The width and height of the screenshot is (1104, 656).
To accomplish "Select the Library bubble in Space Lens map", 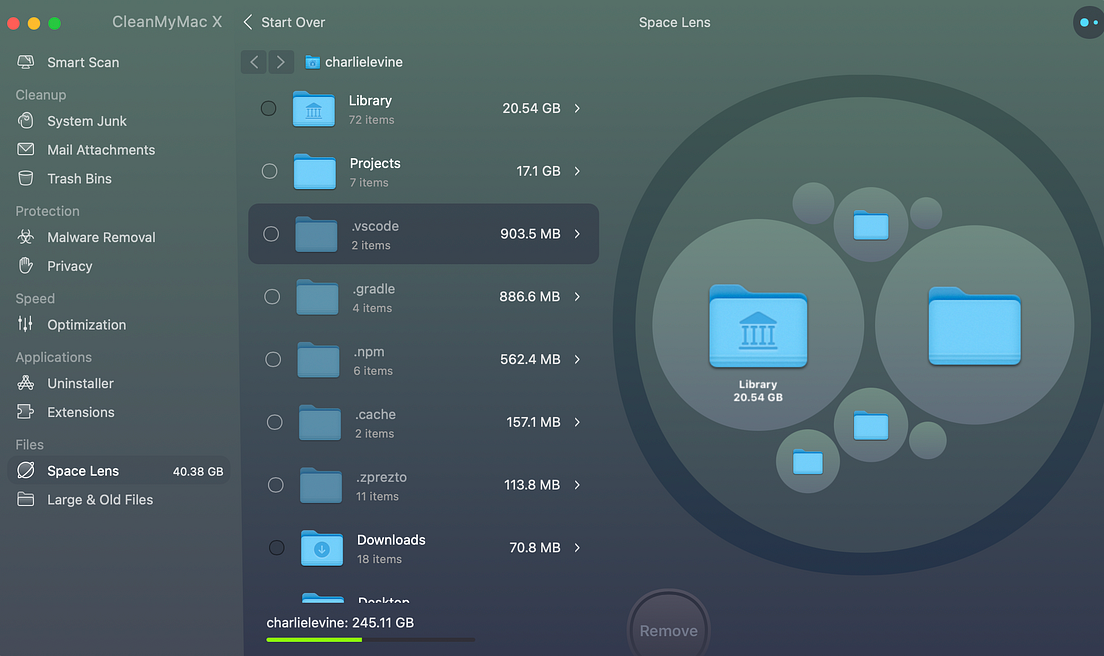I will point(758,324).
